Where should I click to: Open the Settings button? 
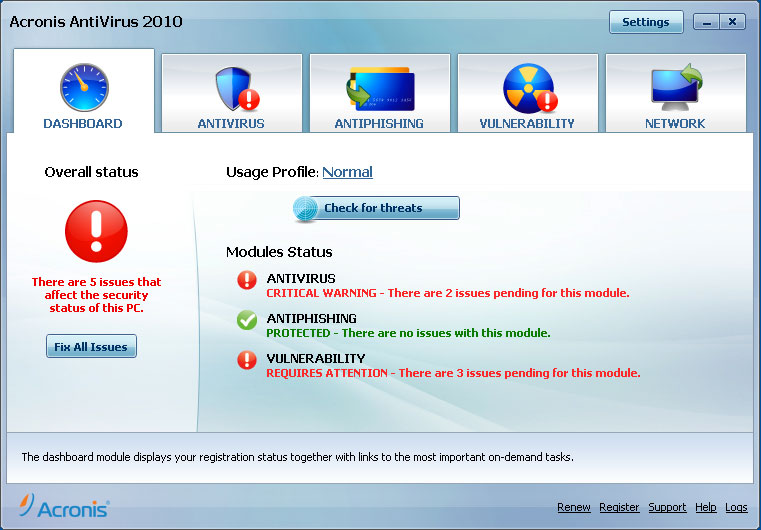(646, 22)
